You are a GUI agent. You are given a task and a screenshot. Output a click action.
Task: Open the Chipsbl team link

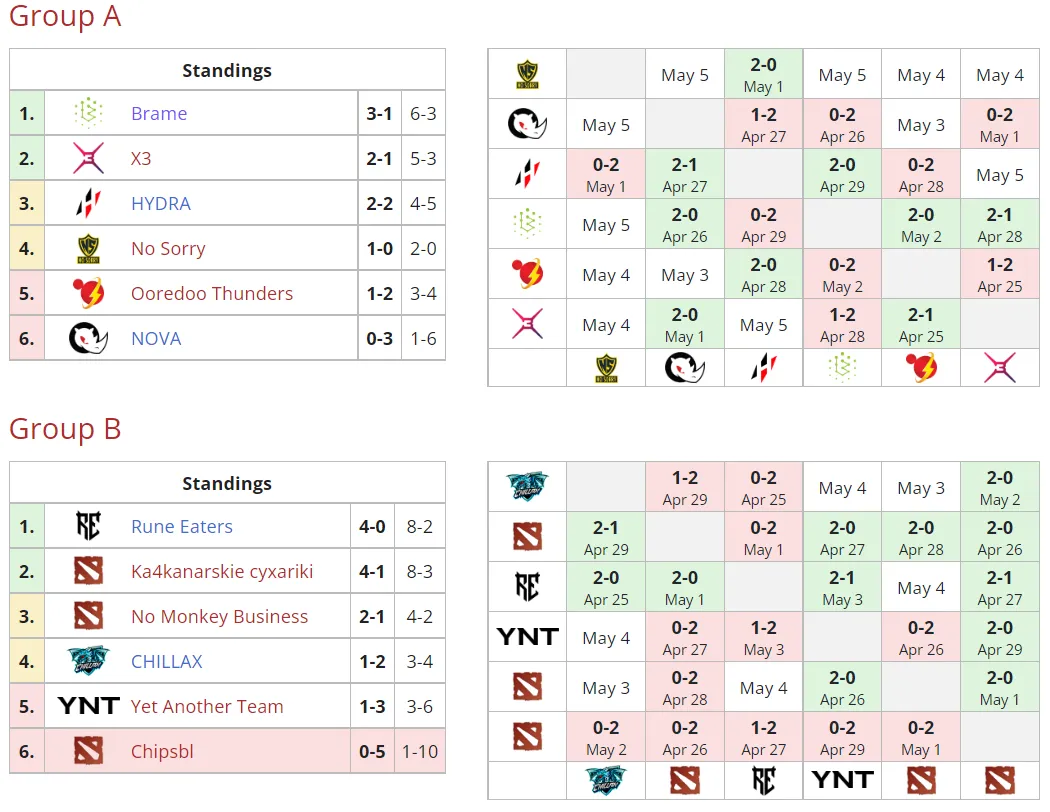pos(162,752)
